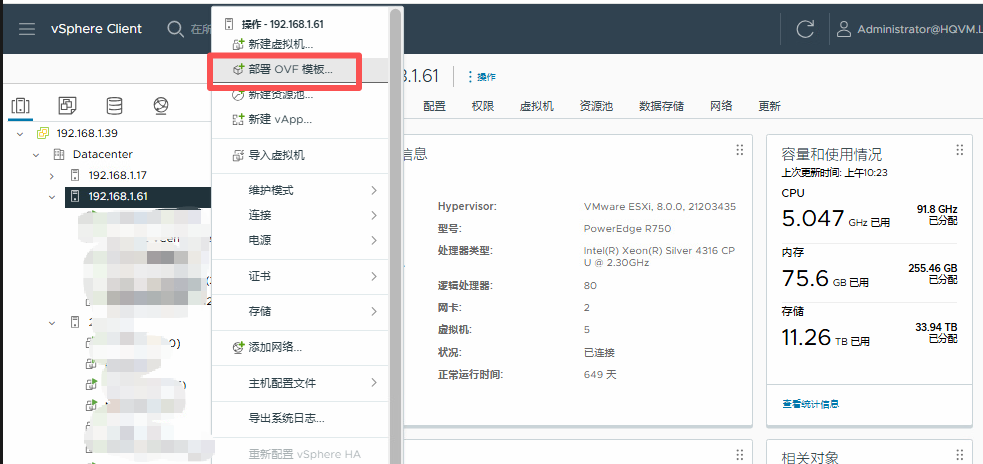The height and width of the screenshot is (464, 983).
Task: Open the 权限 tab
Action: pyautogui.click(x=483, y=106)
